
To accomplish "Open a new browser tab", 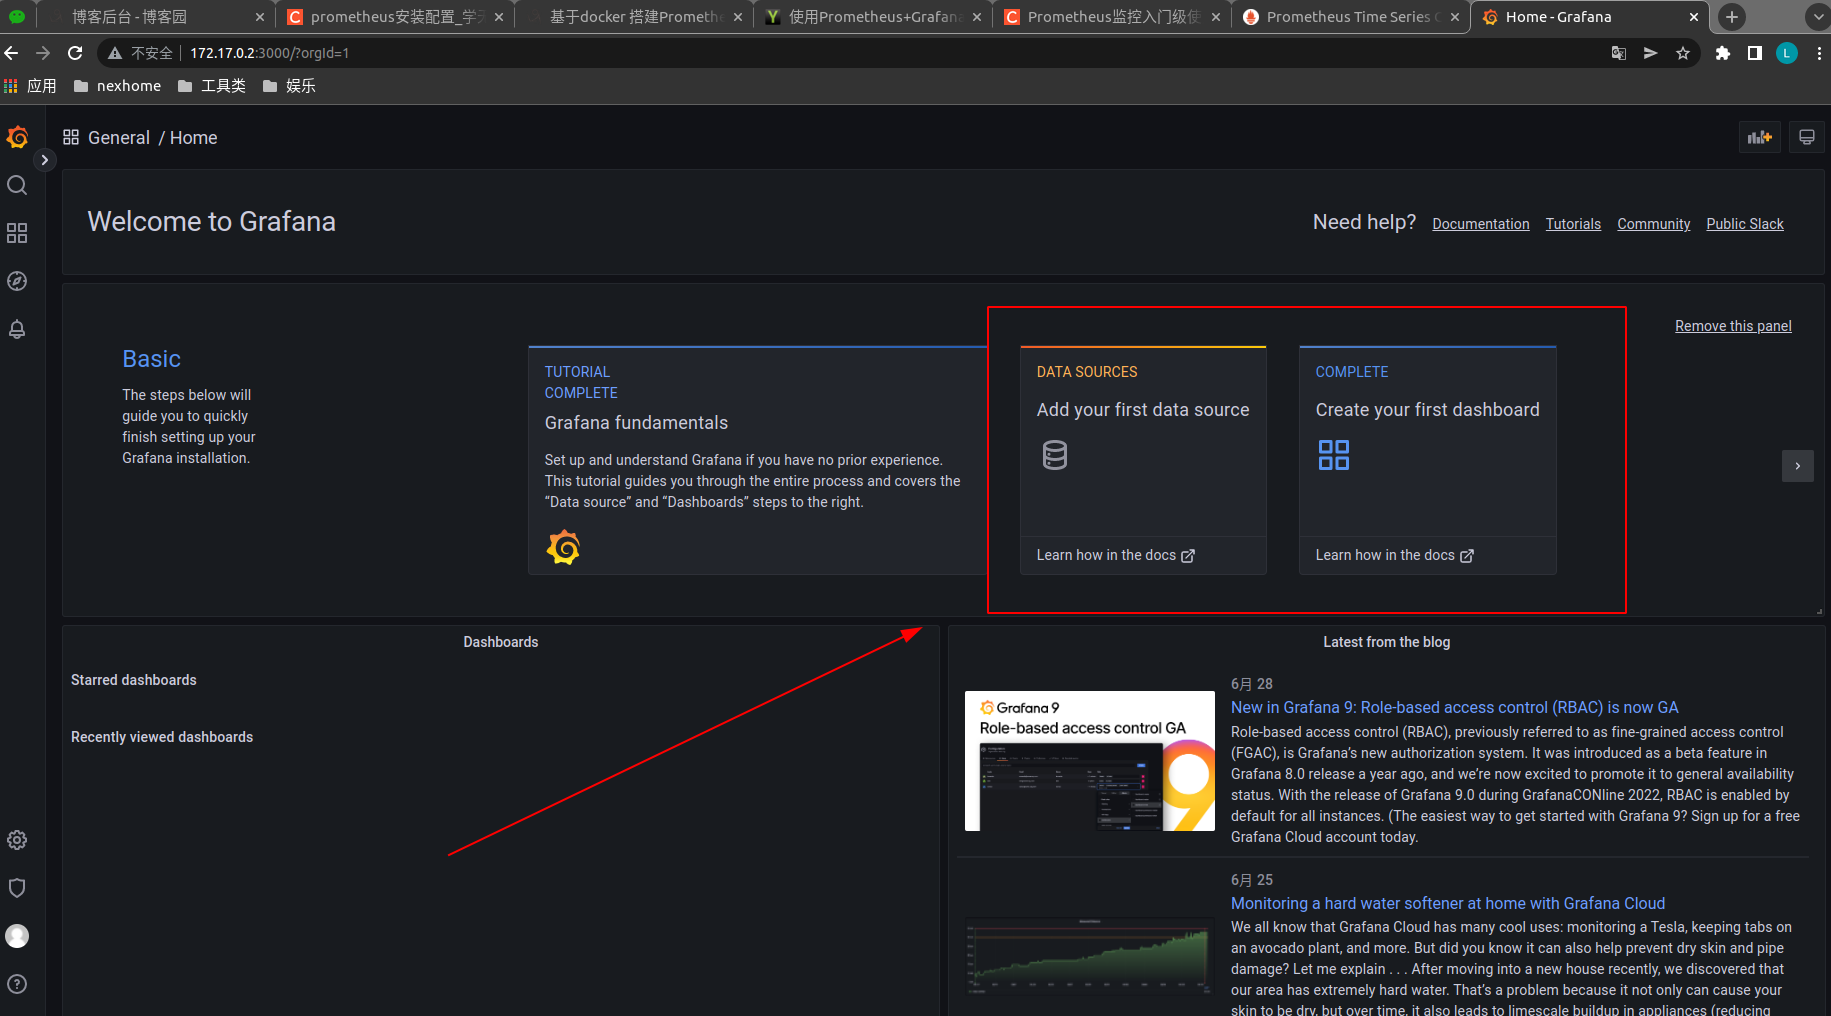I will [1732, 17].
